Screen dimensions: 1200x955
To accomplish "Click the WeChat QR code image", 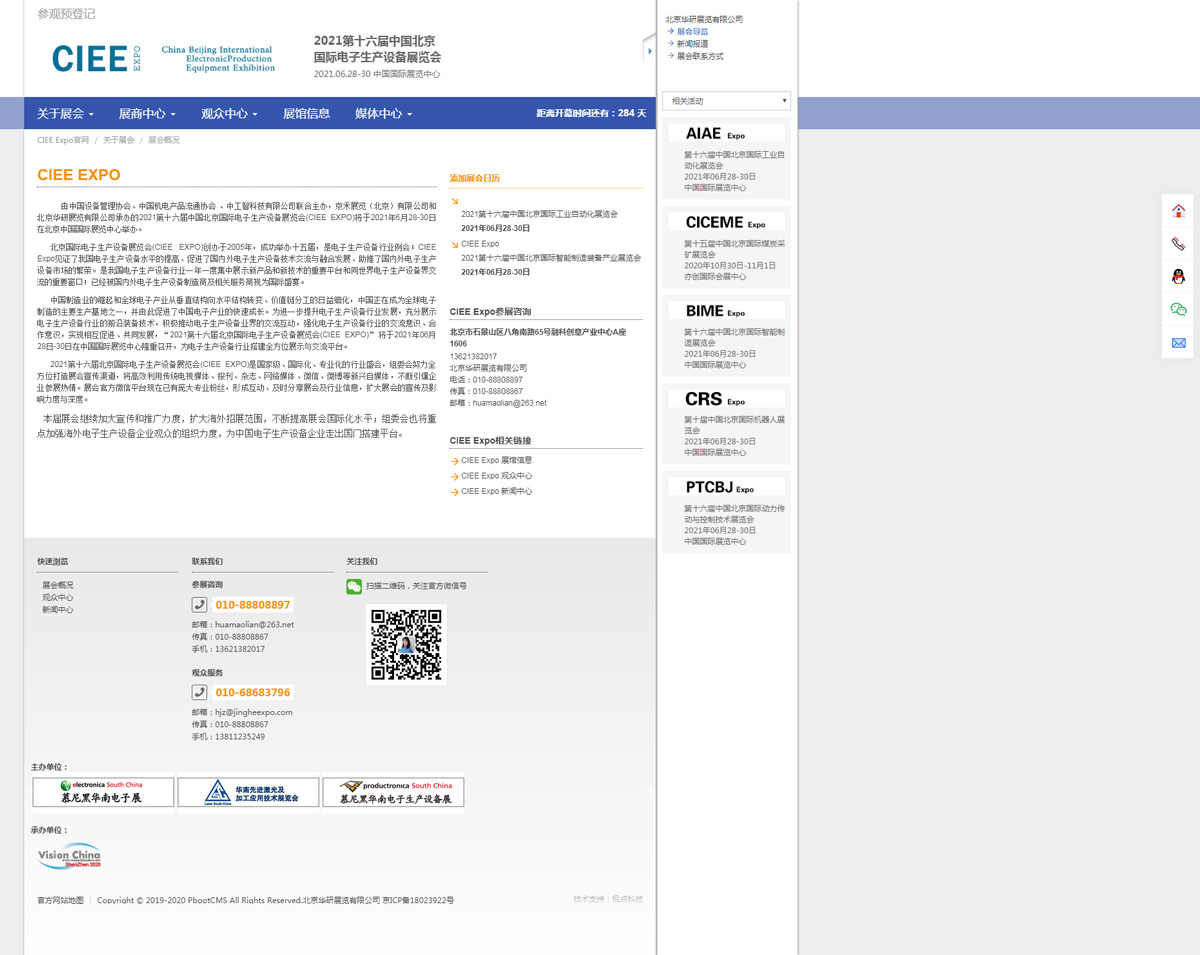I will click(x=406, y=645).
